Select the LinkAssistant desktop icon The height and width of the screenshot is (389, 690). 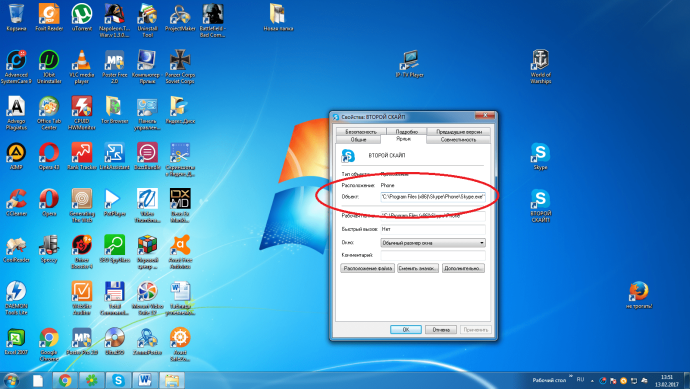click(114, 157)
